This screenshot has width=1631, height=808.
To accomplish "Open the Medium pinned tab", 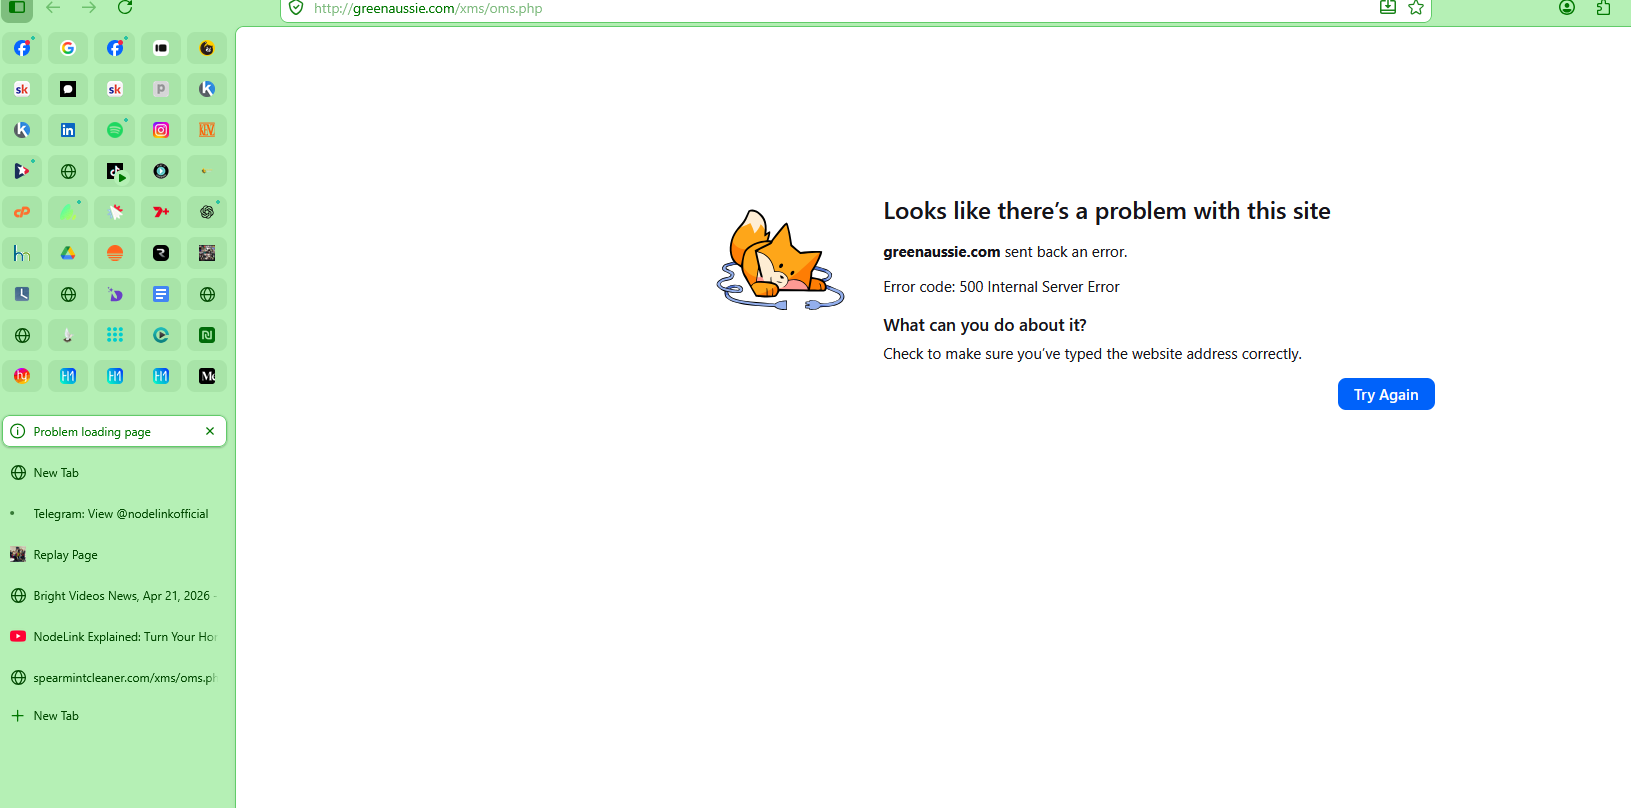I will pyautogui.click(x=207, y=376).
